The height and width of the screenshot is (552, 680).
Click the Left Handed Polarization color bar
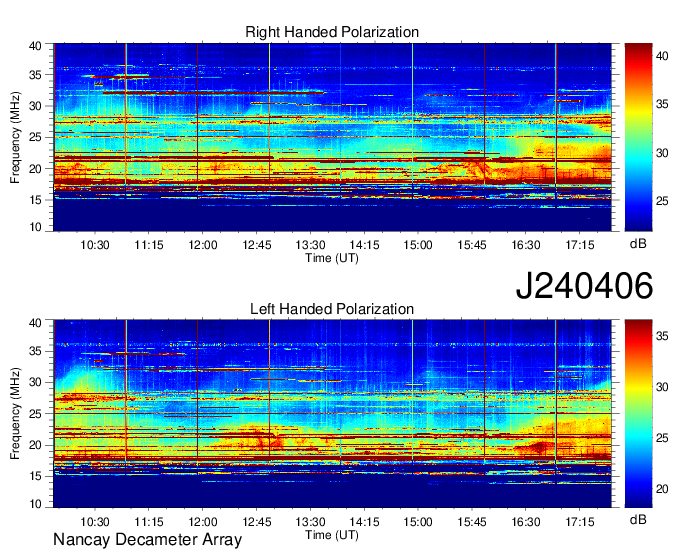(x=638, y=414)
